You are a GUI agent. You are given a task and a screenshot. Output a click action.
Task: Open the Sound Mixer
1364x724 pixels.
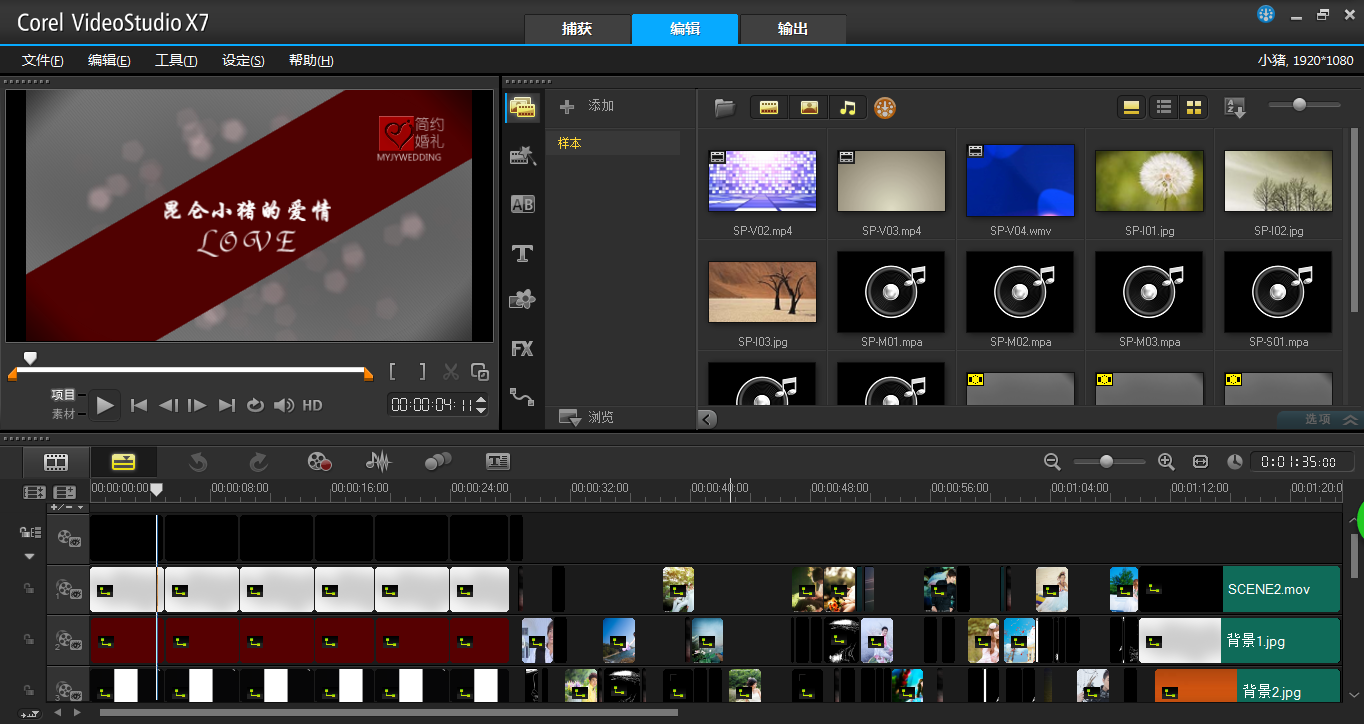pos(378,462)
